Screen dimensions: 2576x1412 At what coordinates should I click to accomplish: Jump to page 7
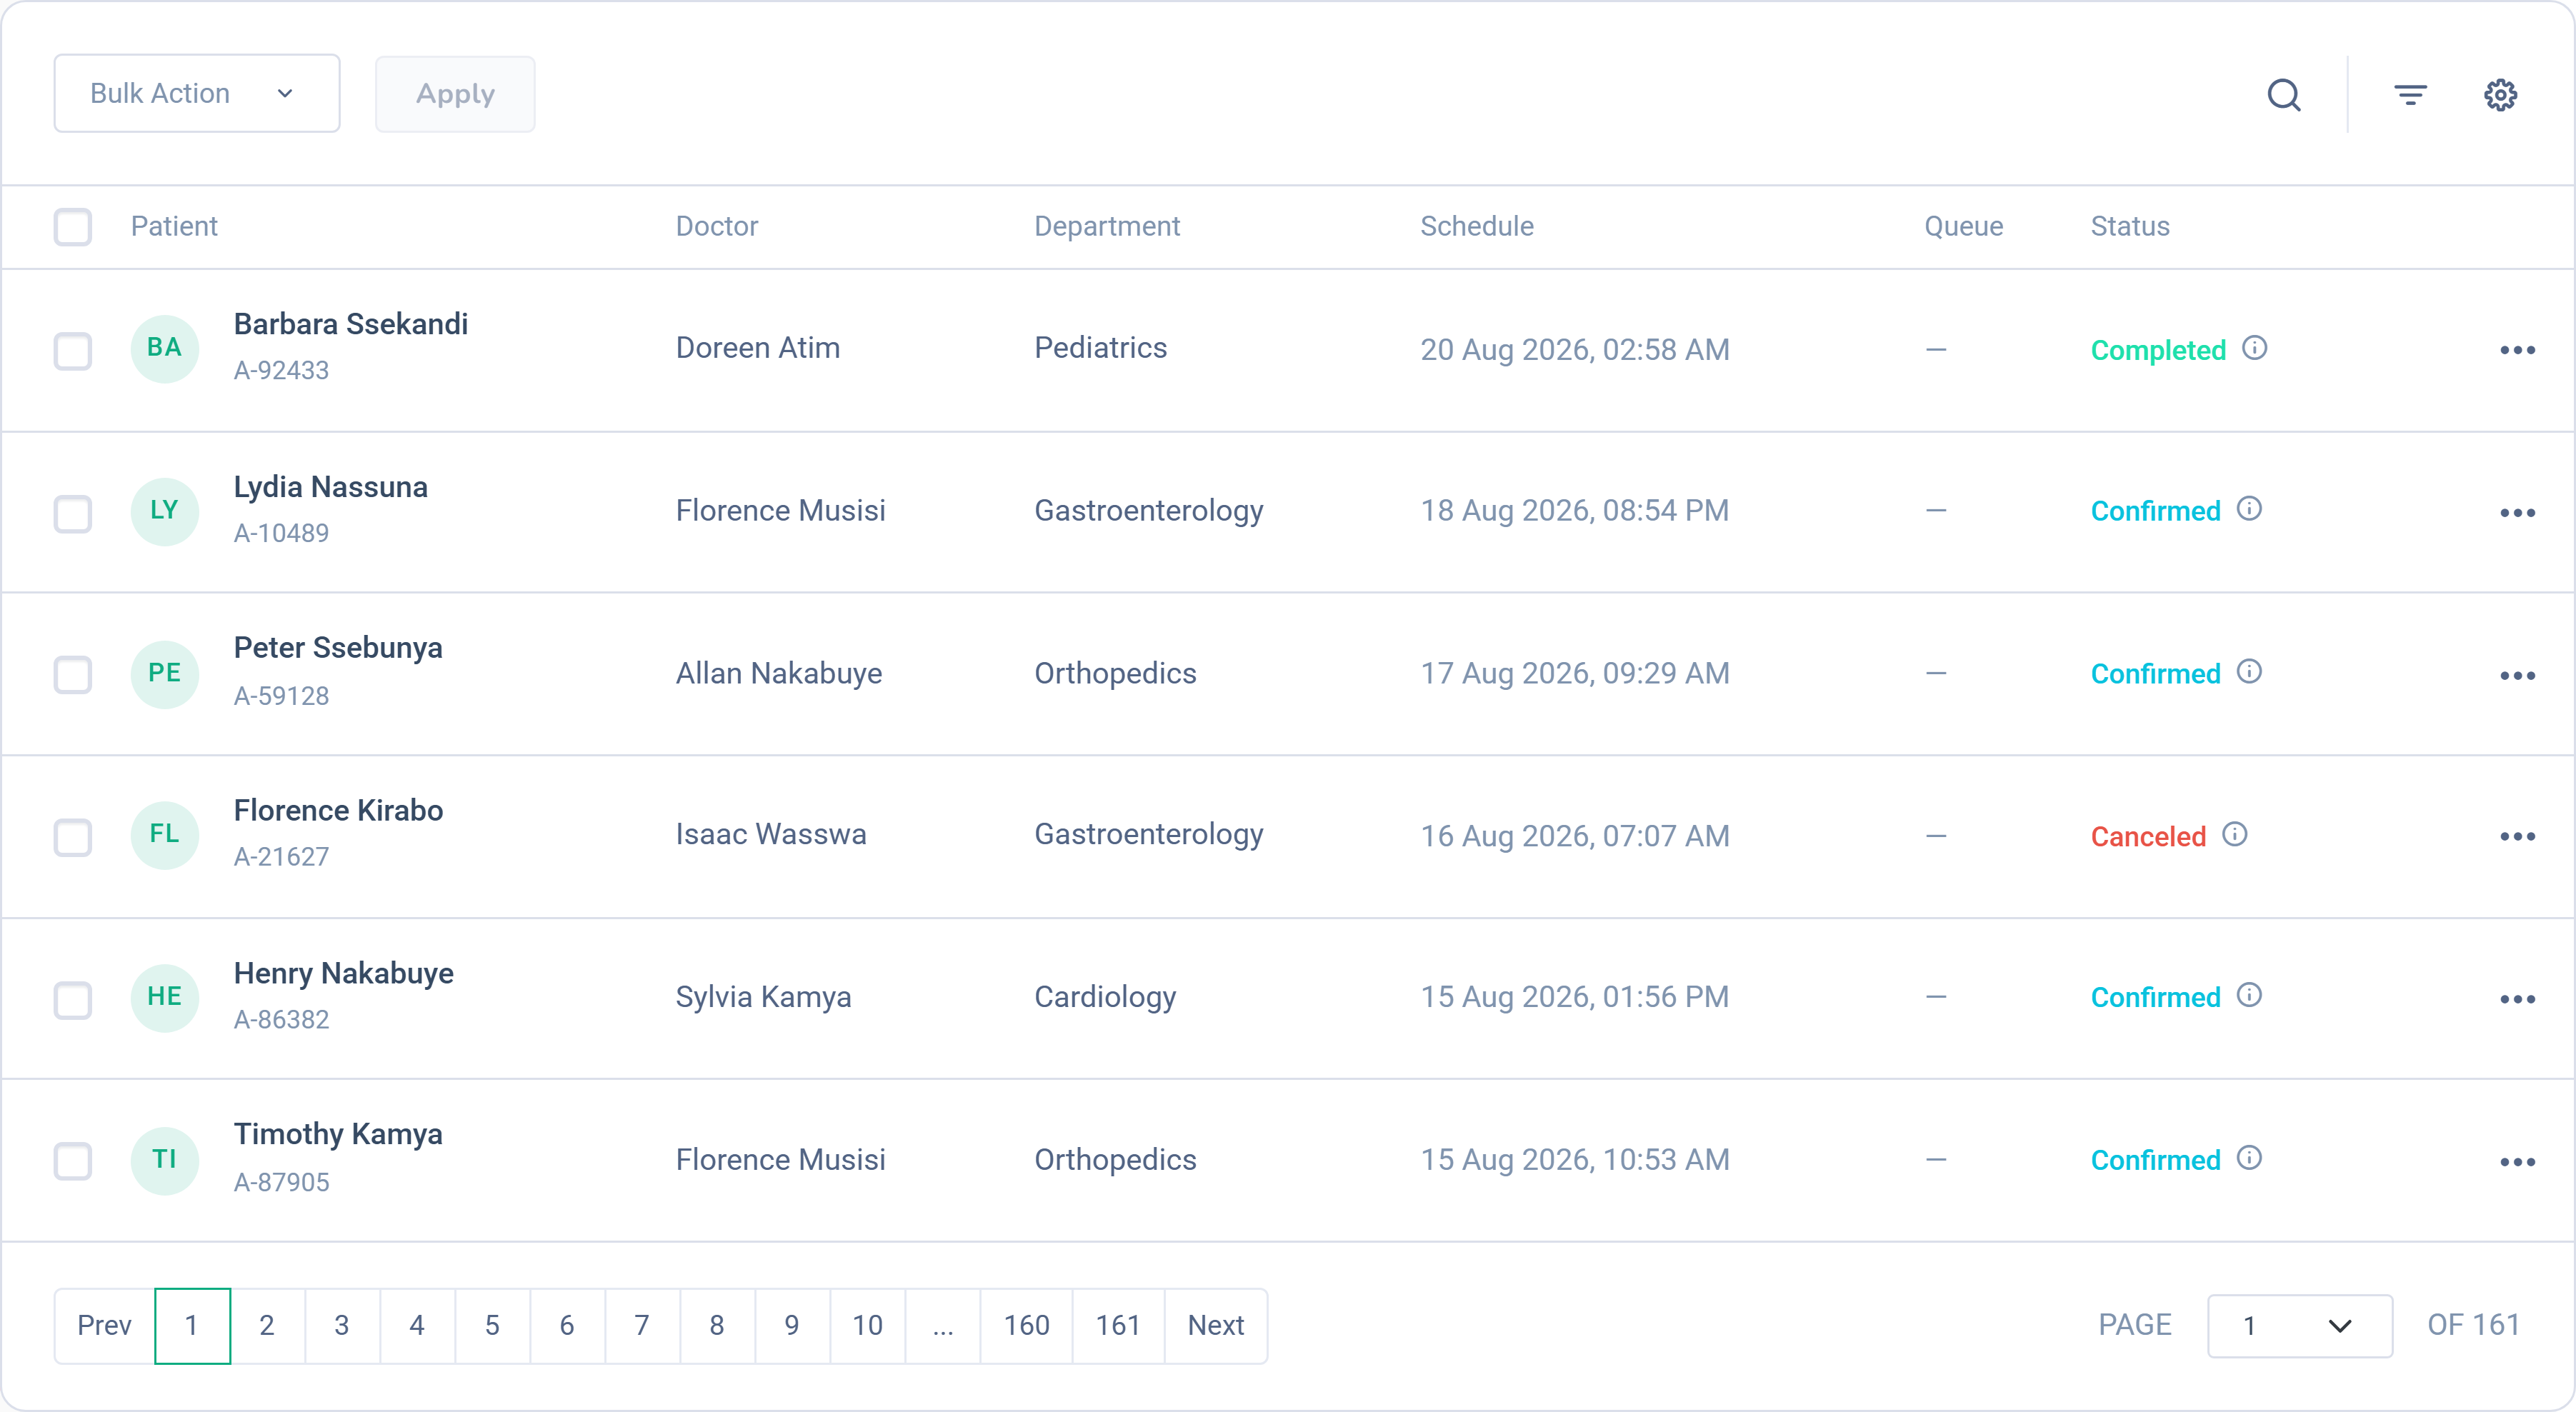pos(642,1326)
